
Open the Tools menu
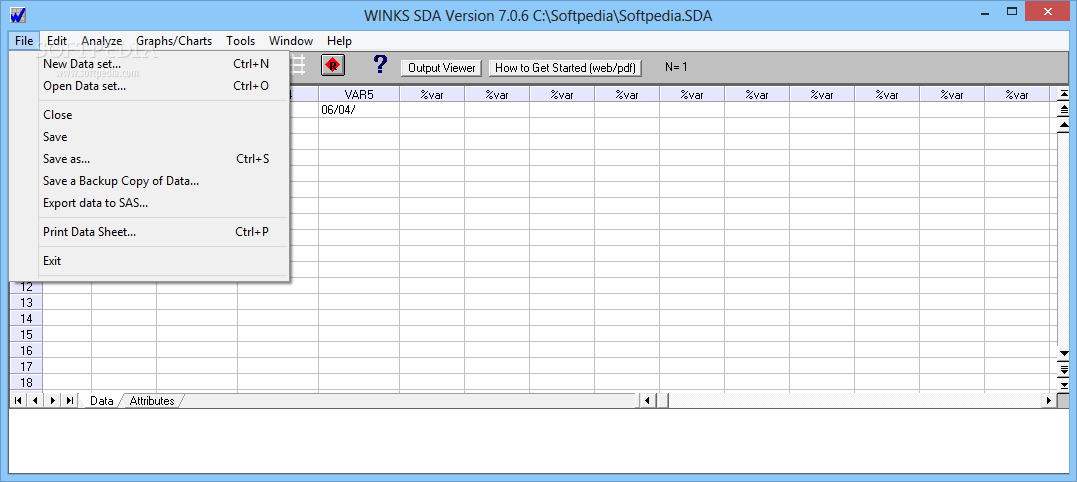(240, 41)
